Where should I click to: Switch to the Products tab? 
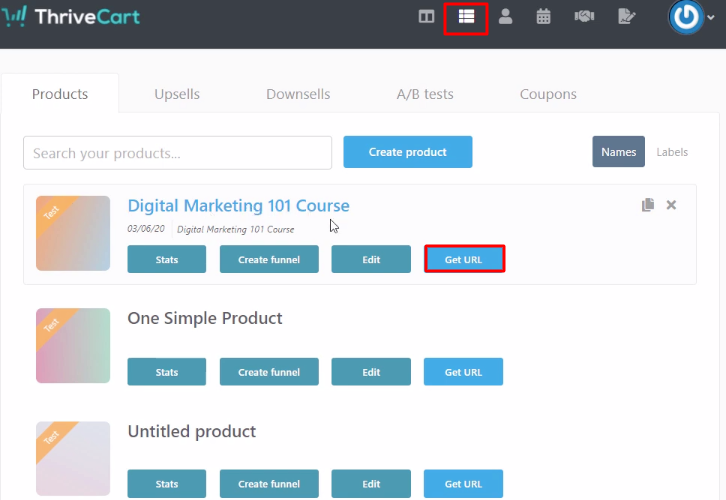60,94
